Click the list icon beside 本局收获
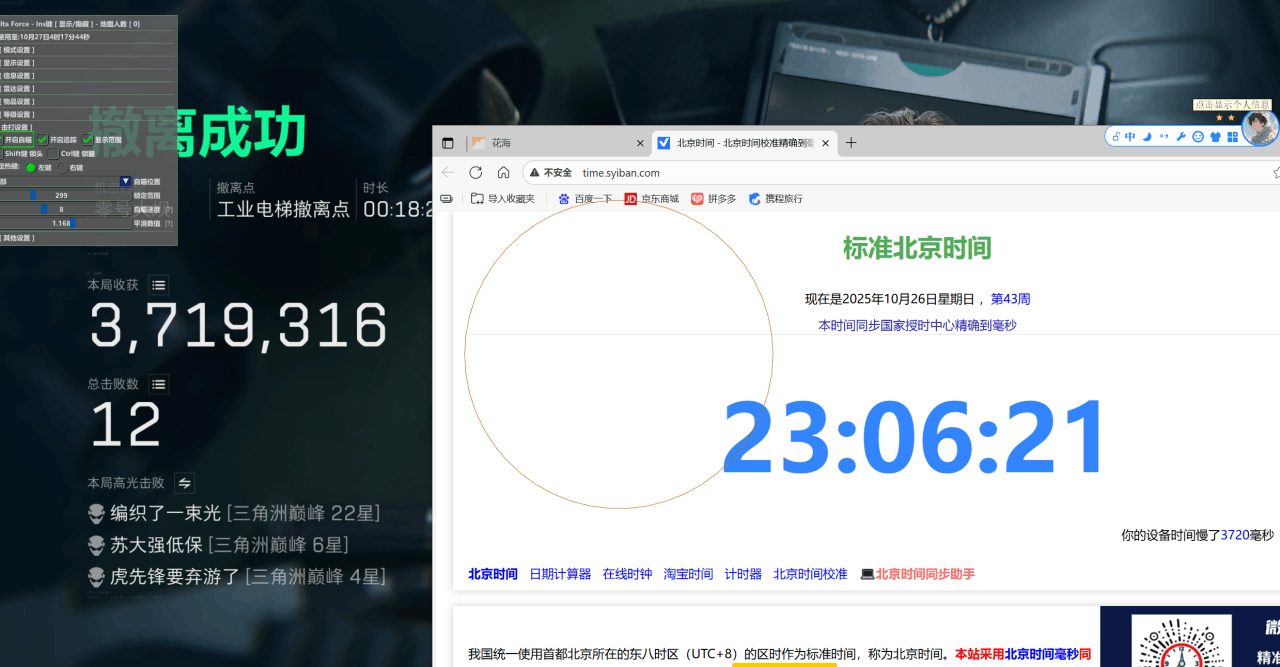 (158, 285)
